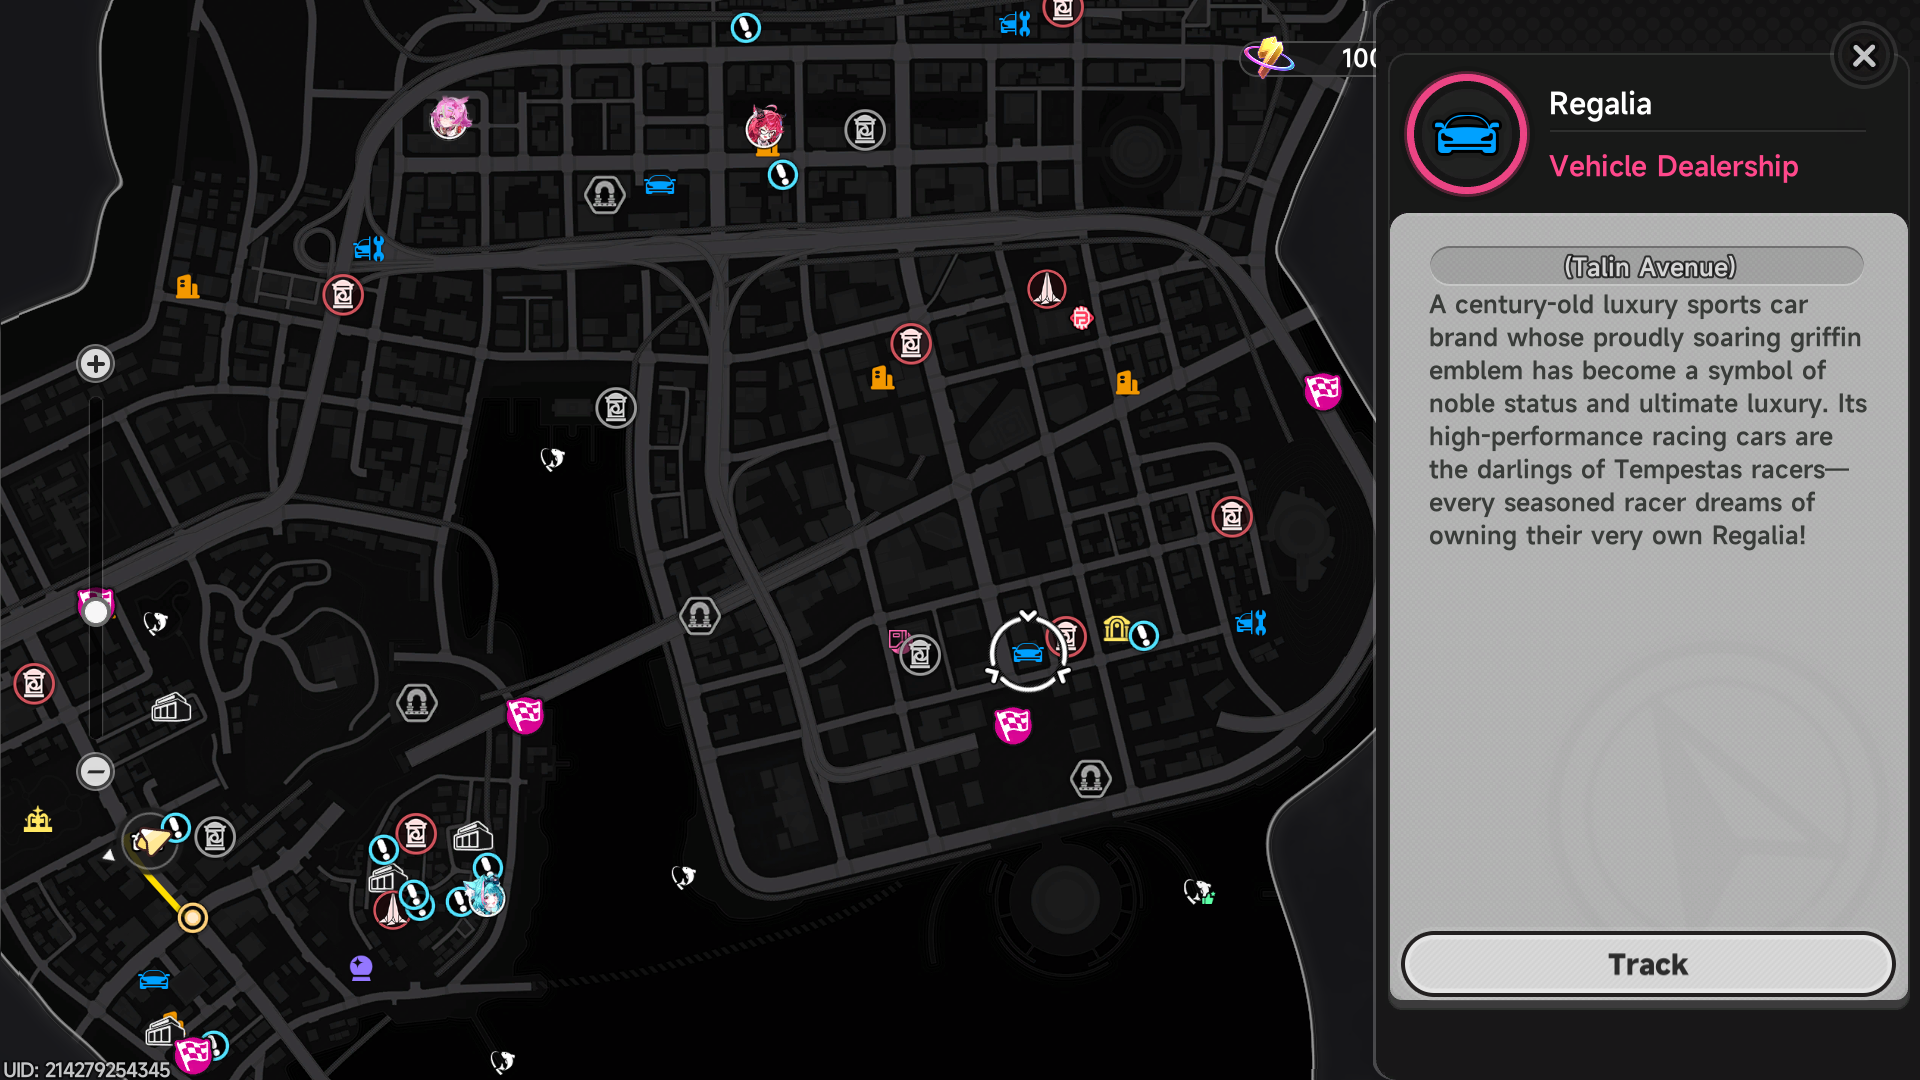Click the Track button
The image size is (1920, 1080).
tap(1647, 964)
